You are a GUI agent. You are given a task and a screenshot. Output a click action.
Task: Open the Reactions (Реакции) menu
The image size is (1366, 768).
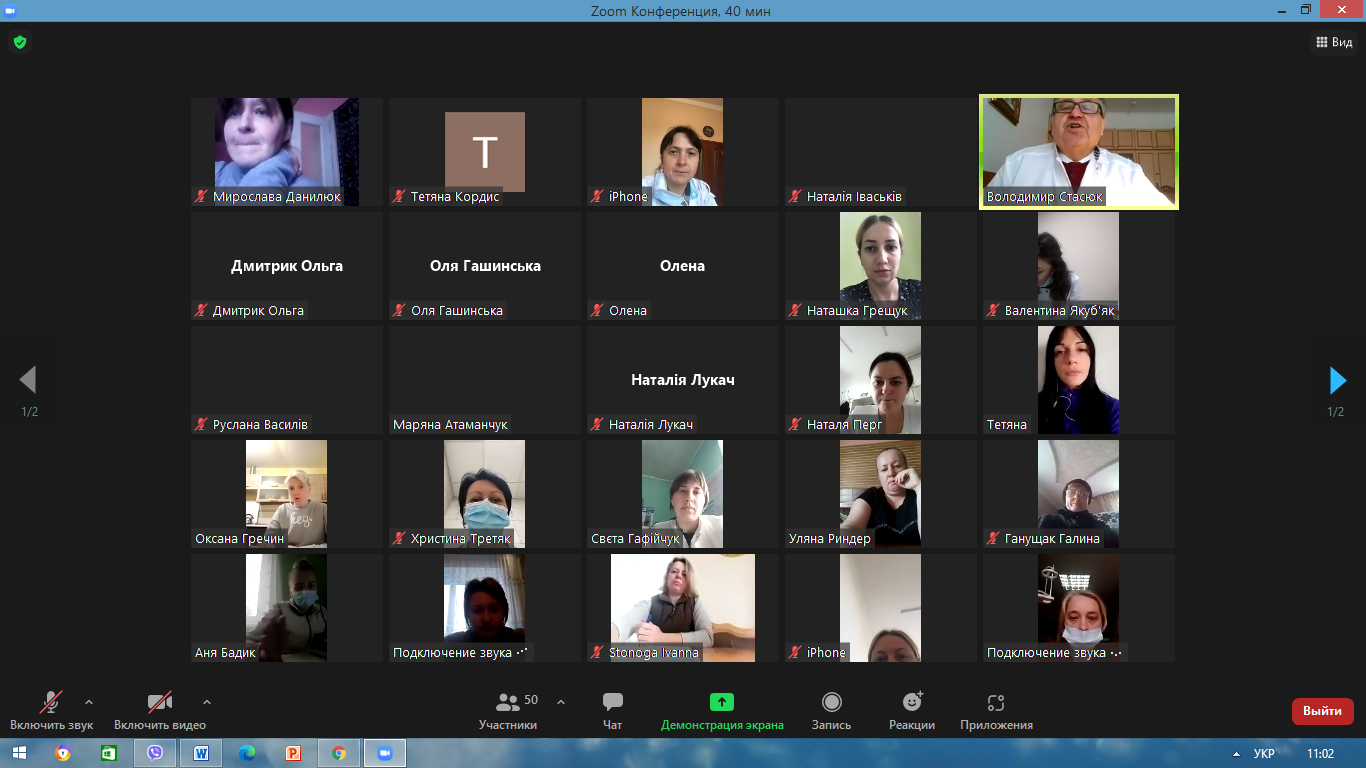[x=912, y=710]
